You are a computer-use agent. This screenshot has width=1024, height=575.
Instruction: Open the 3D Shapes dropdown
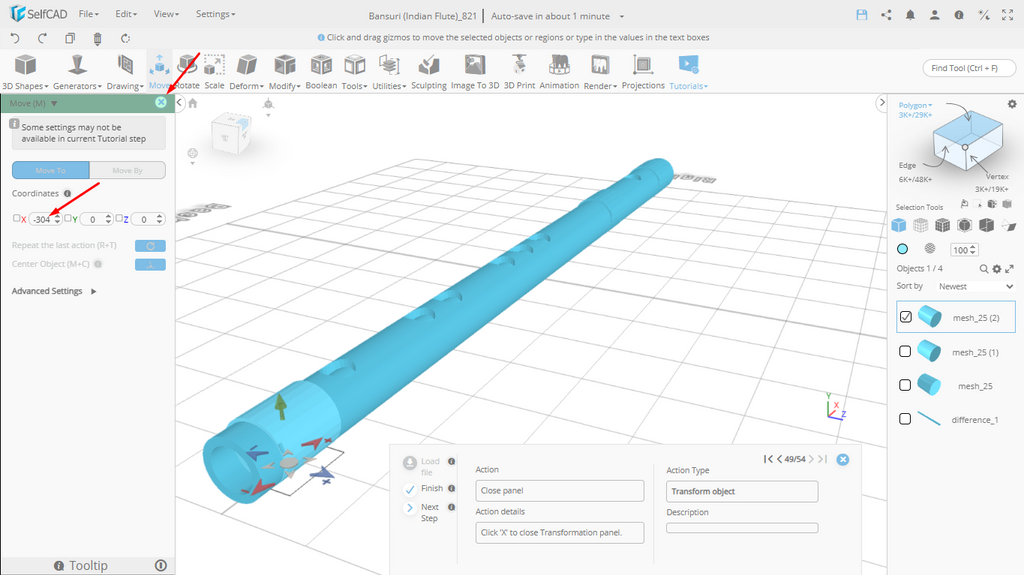[25, 70]
